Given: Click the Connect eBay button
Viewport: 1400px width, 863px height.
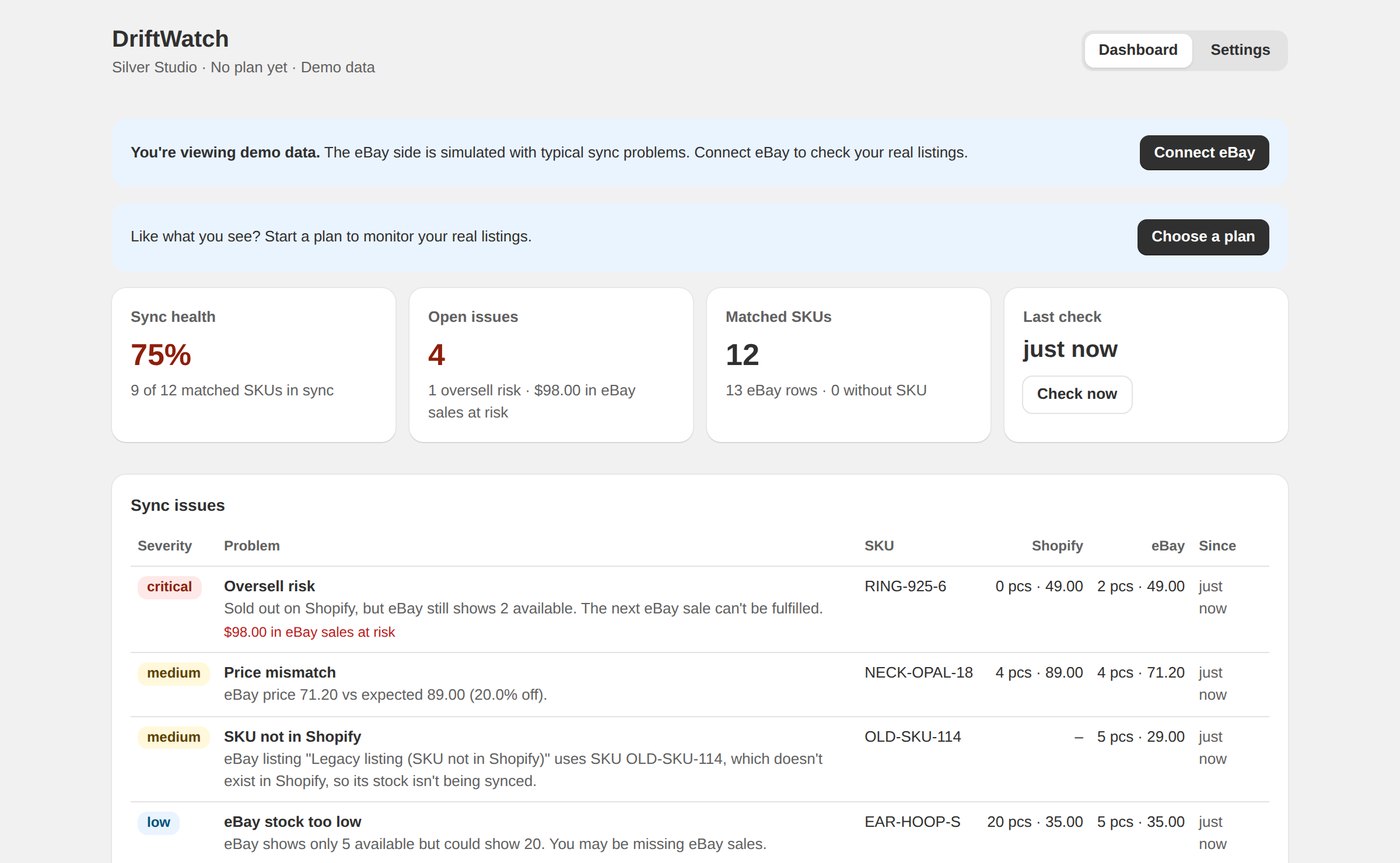Looking at the screenshot, I should (1204, 153).
